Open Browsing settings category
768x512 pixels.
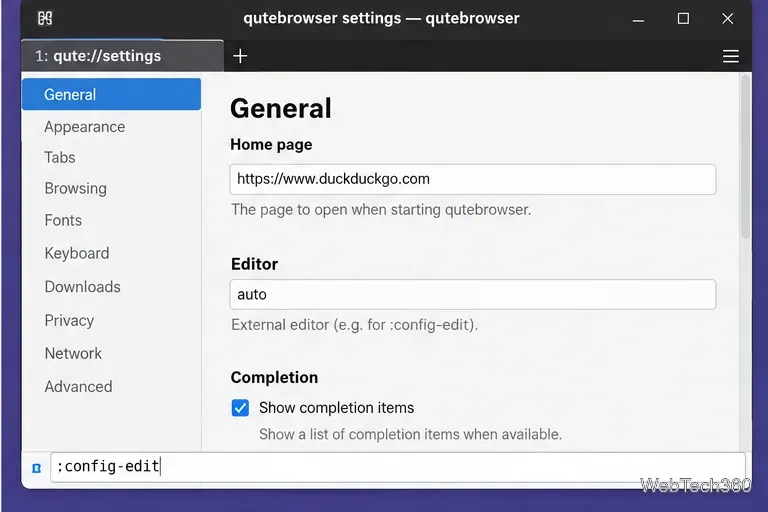[75, 189]
